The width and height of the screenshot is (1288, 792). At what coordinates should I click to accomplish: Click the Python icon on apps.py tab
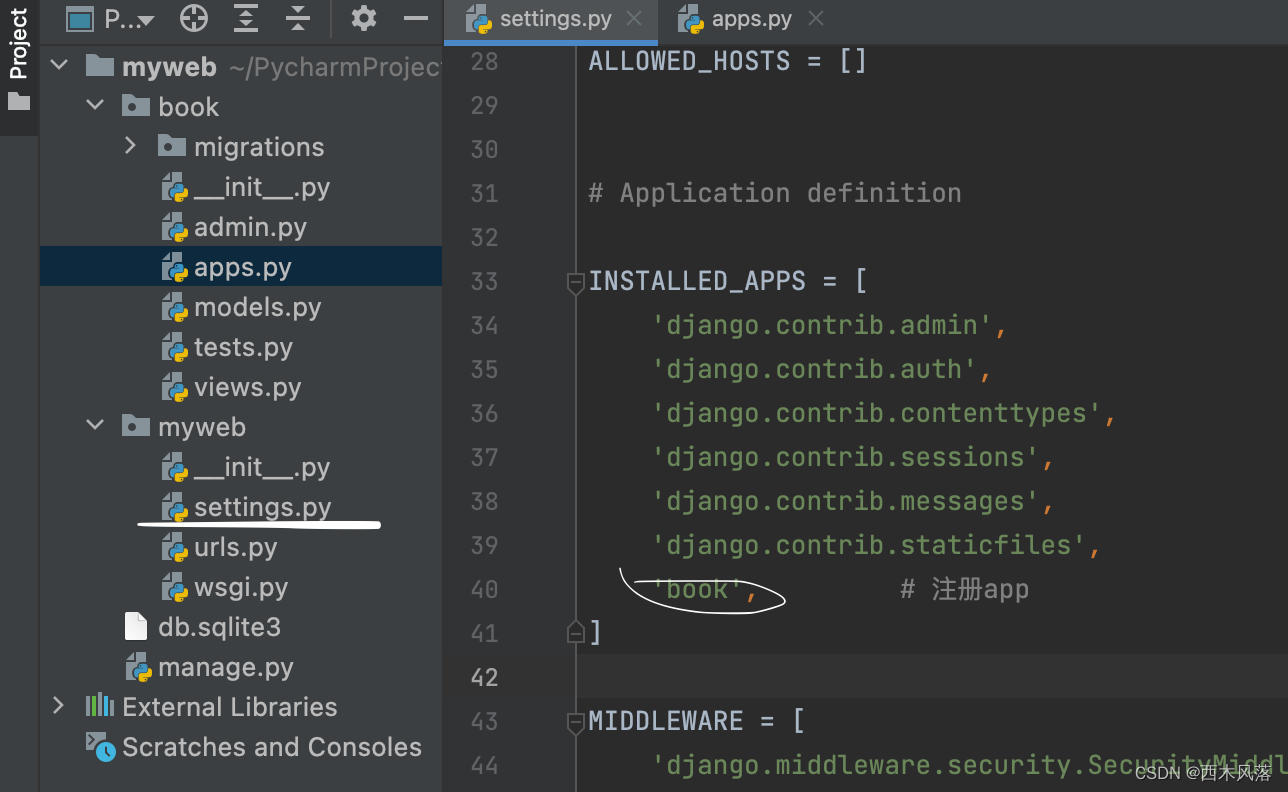(x=690, y=17)
